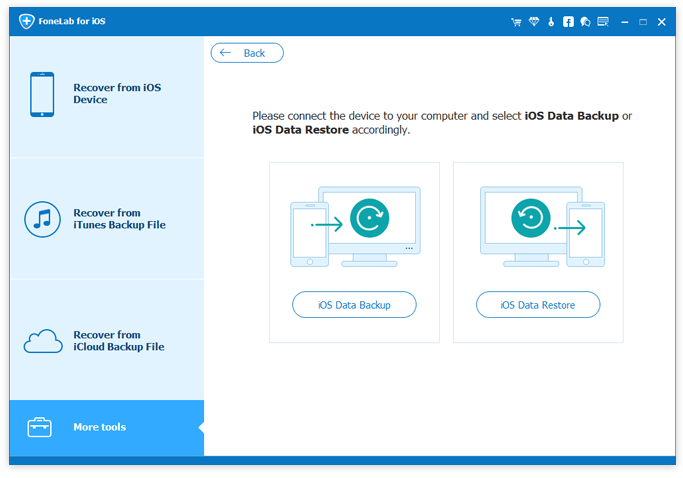This screenshot has height=478, width=683.
Task: Click the iOS restore illustration
Action: [x=542, y=227]
